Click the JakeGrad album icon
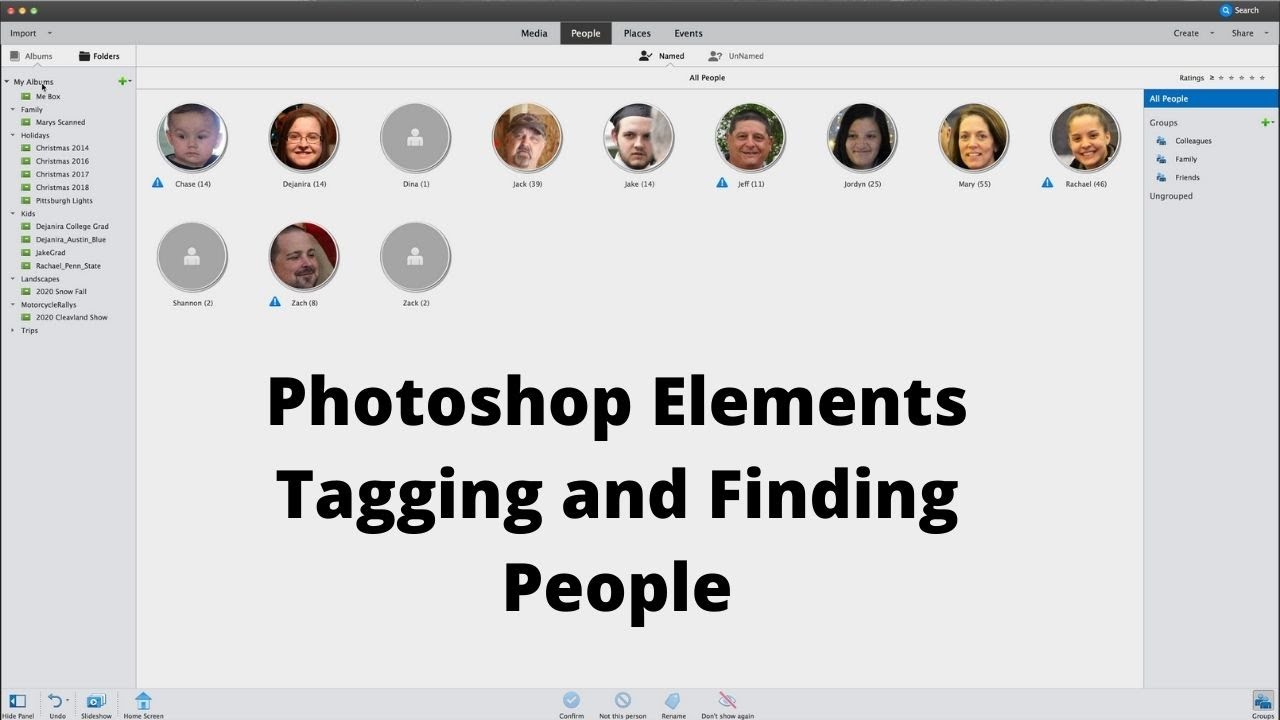1280x720 pixels. tap(26, 253)
